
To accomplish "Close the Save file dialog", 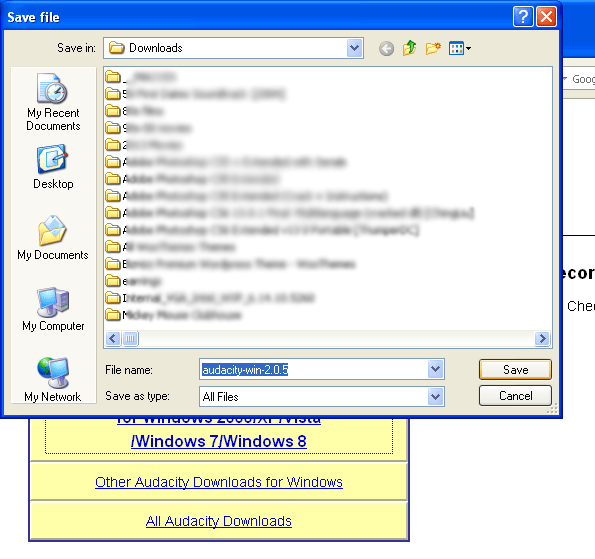I will [x=546, y=17].
